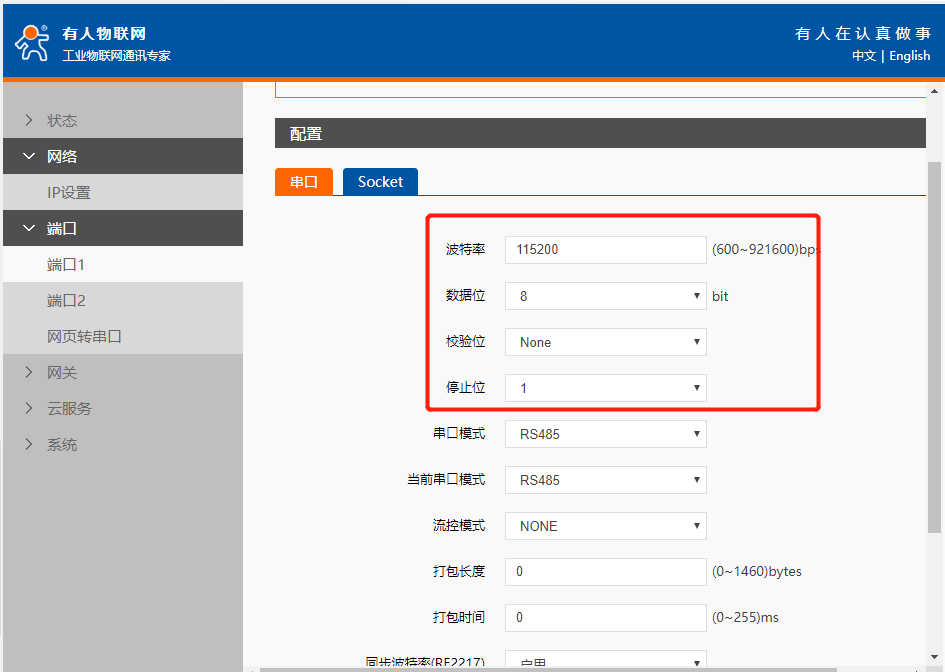This screenshot has height=672, width=945.
Task: Open the 网页转串口 page
Action: coord(84,337)
